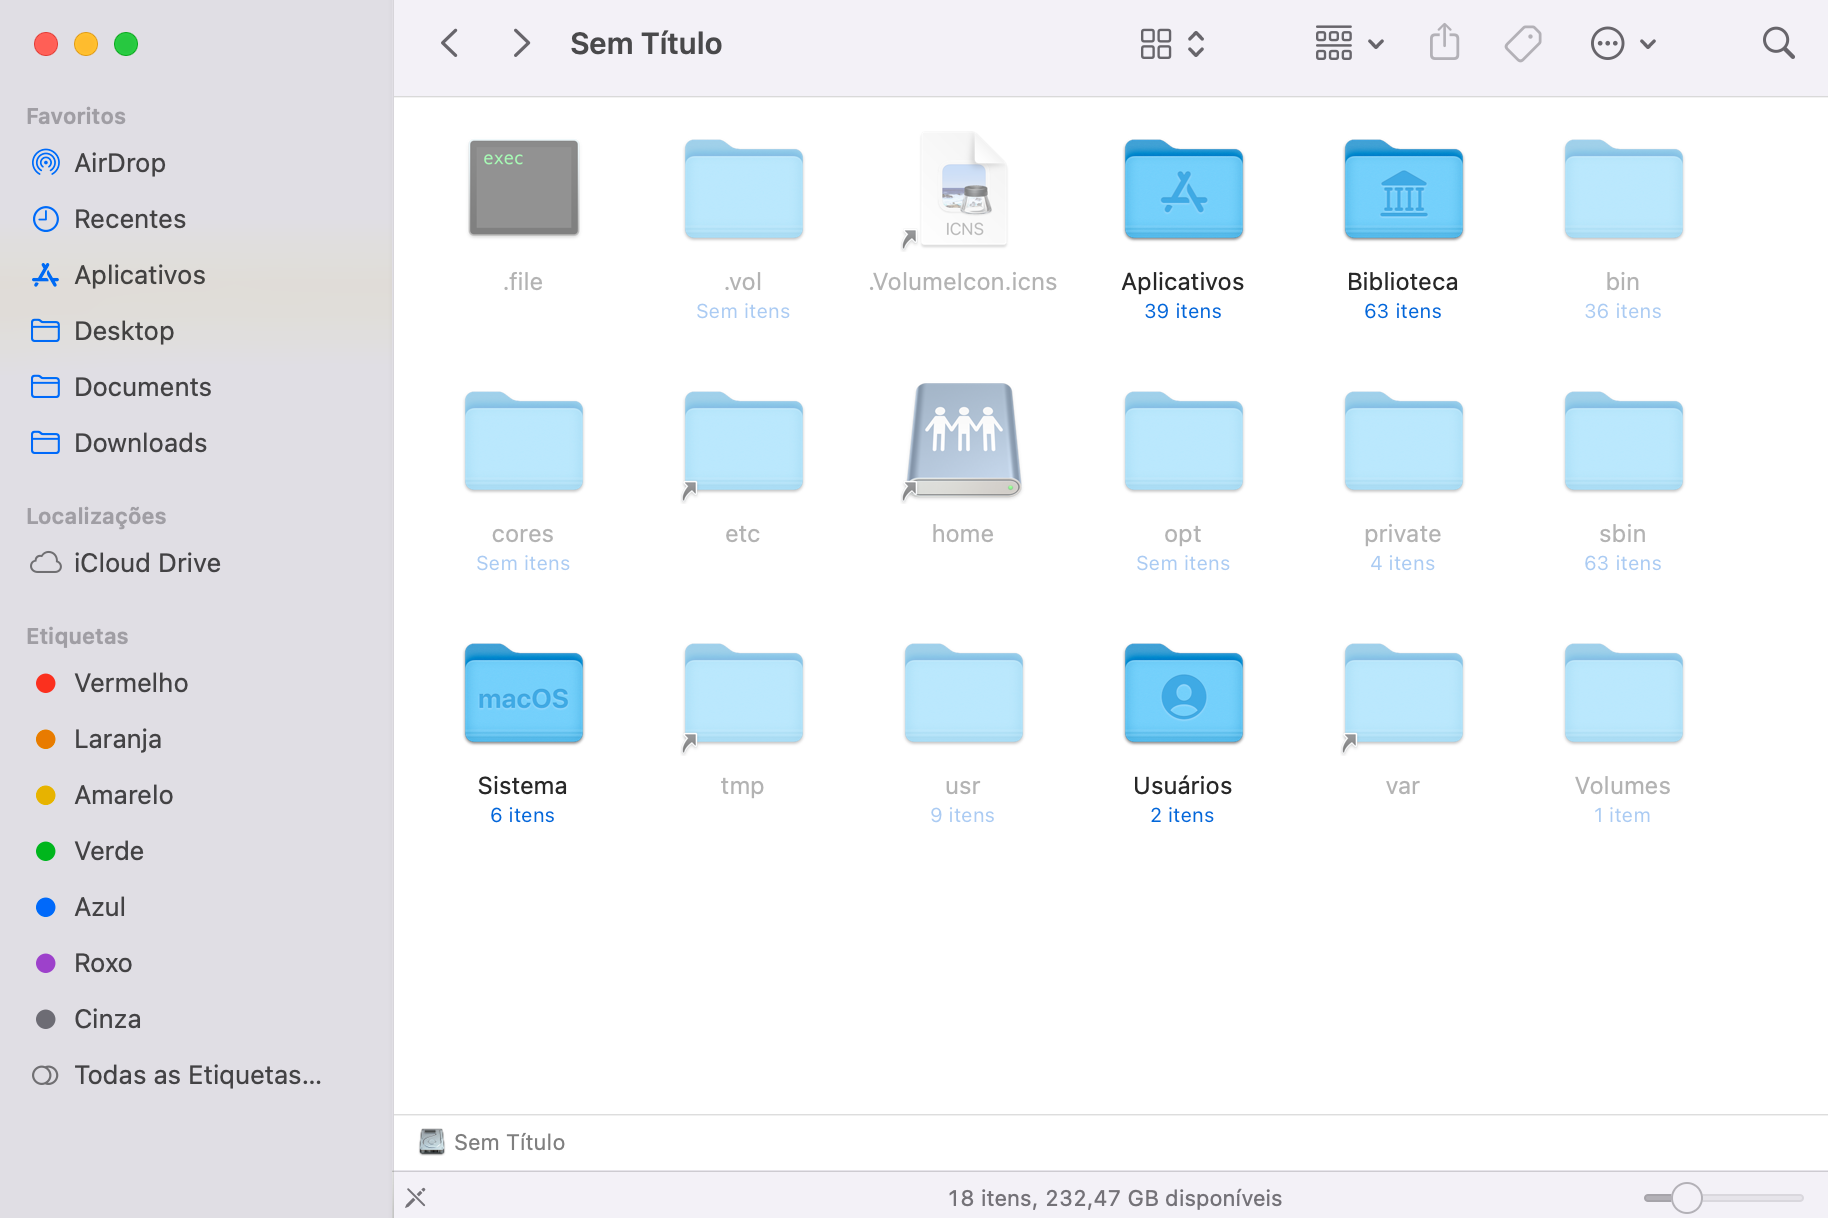Image resolution: width=1828 pixels, height=1218 pixels.
Task: Click the Share toolbar icon
Action: pyautogui.click(x=1444, y=43)
